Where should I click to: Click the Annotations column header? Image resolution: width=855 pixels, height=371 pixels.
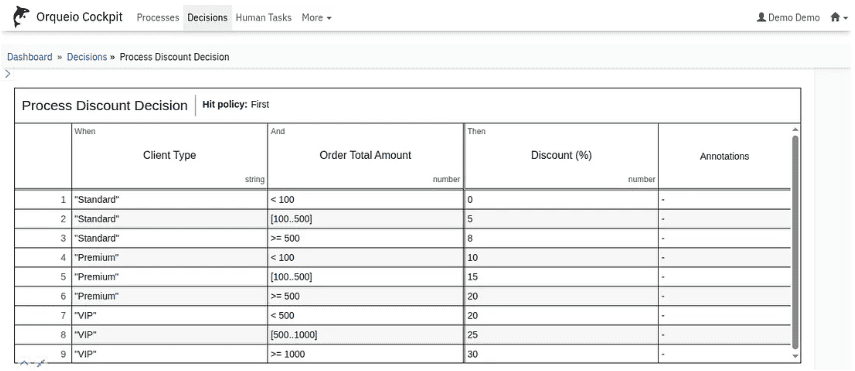pyautogui.click(x=724, y=156)
